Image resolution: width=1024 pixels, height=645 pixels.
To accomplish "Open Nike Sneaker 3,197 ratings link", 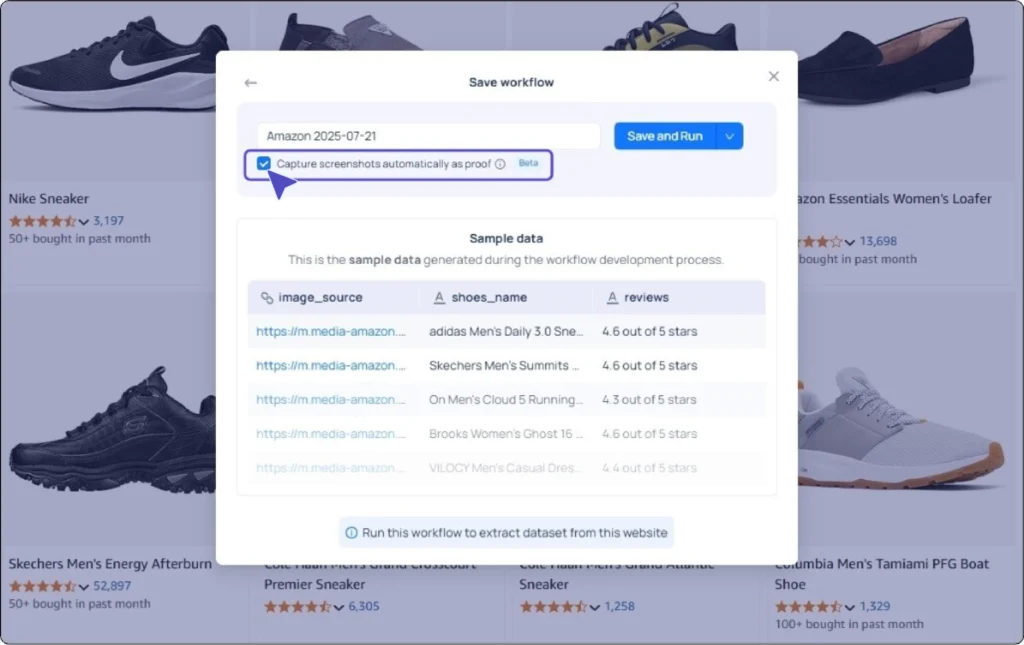I will pyautogui.click(x=108, y=221).
